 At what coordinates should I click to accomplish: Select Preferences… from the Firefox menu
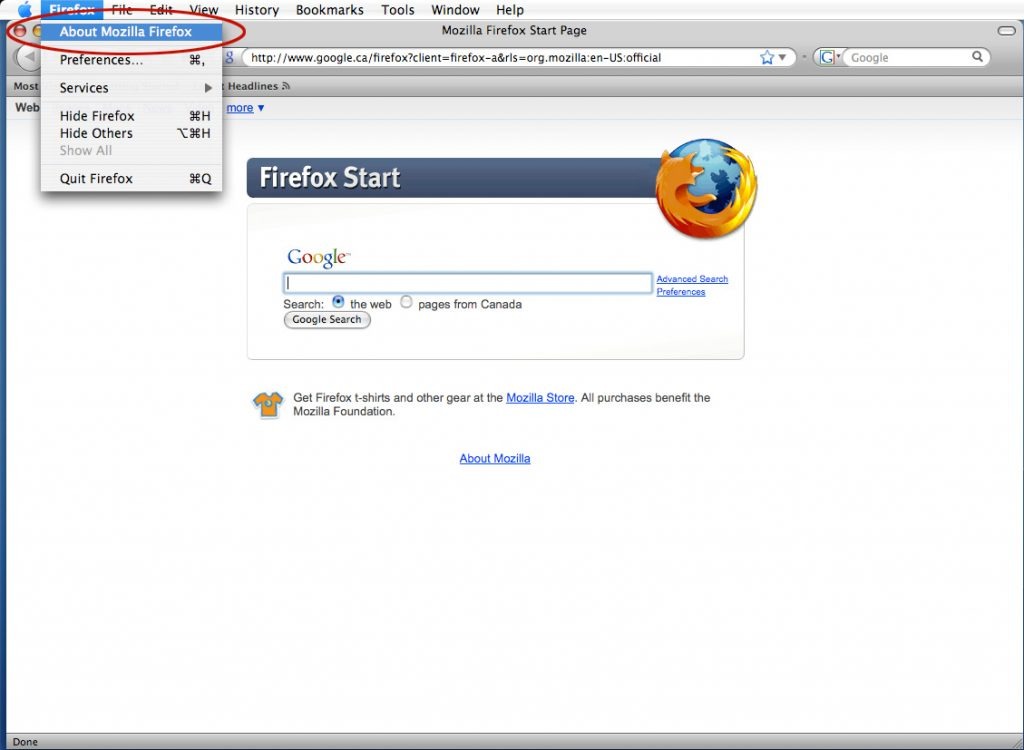click(131, 59)
